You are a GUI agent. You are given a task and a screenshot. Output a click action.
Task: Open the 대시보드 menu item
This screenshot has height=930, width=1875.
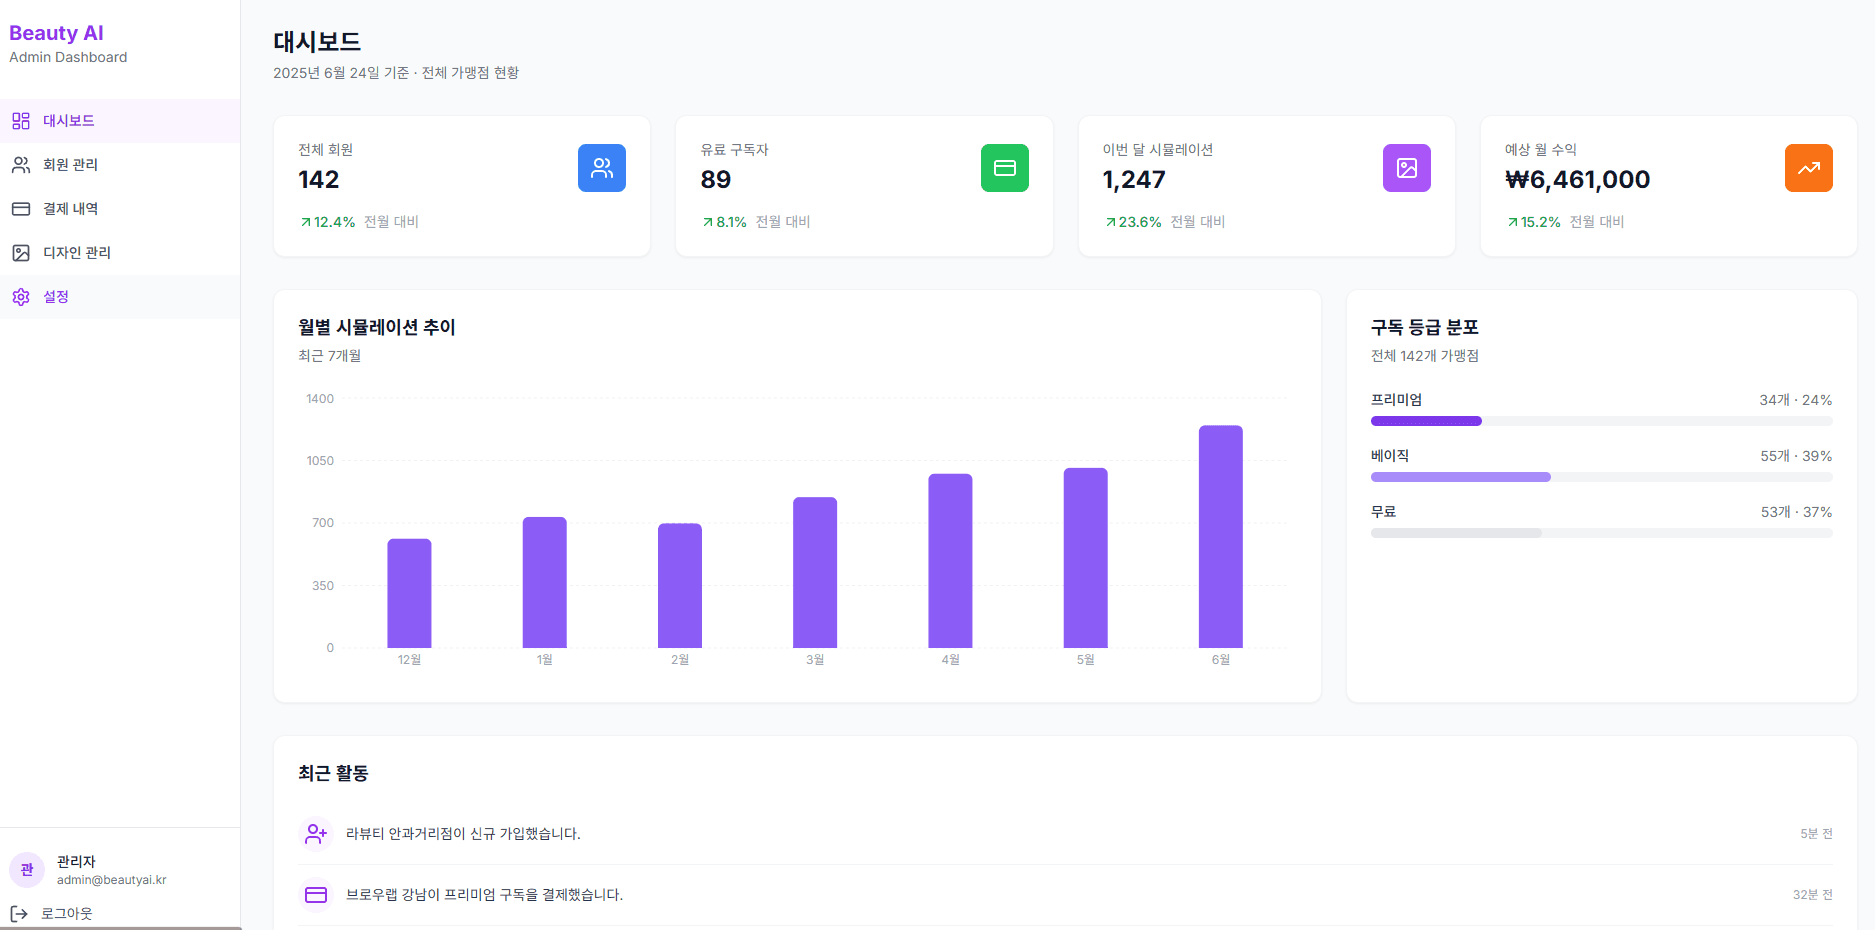click(x=120, y=121)
